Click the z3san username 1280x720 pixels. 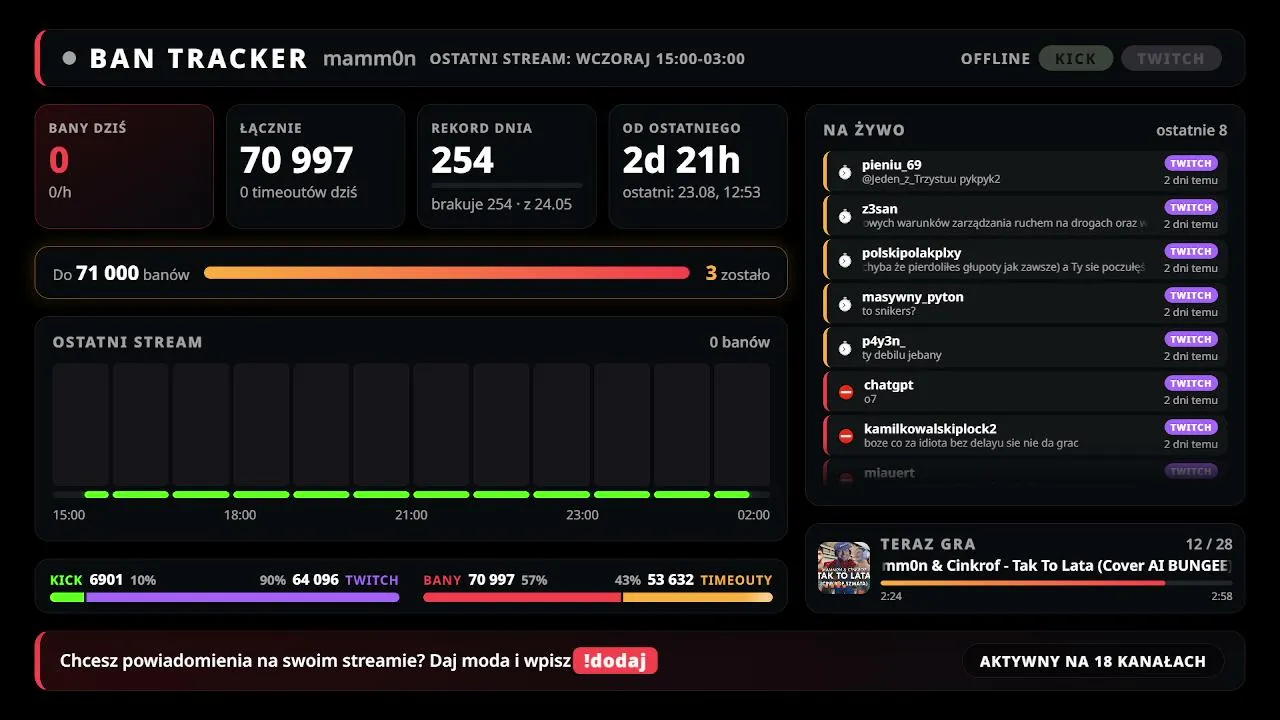click(880, 209)
